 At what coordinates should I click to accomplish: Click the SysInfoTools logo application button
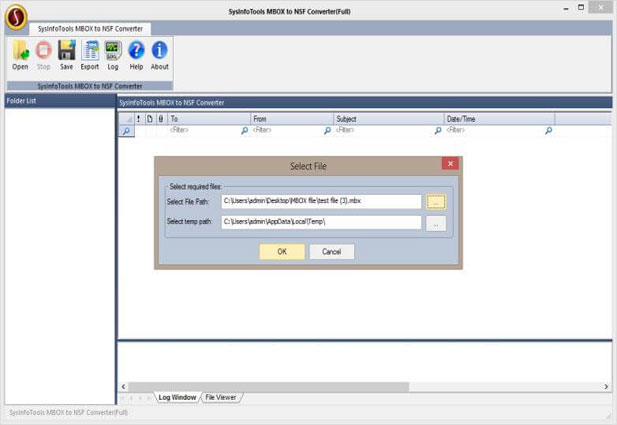[16, 17]
